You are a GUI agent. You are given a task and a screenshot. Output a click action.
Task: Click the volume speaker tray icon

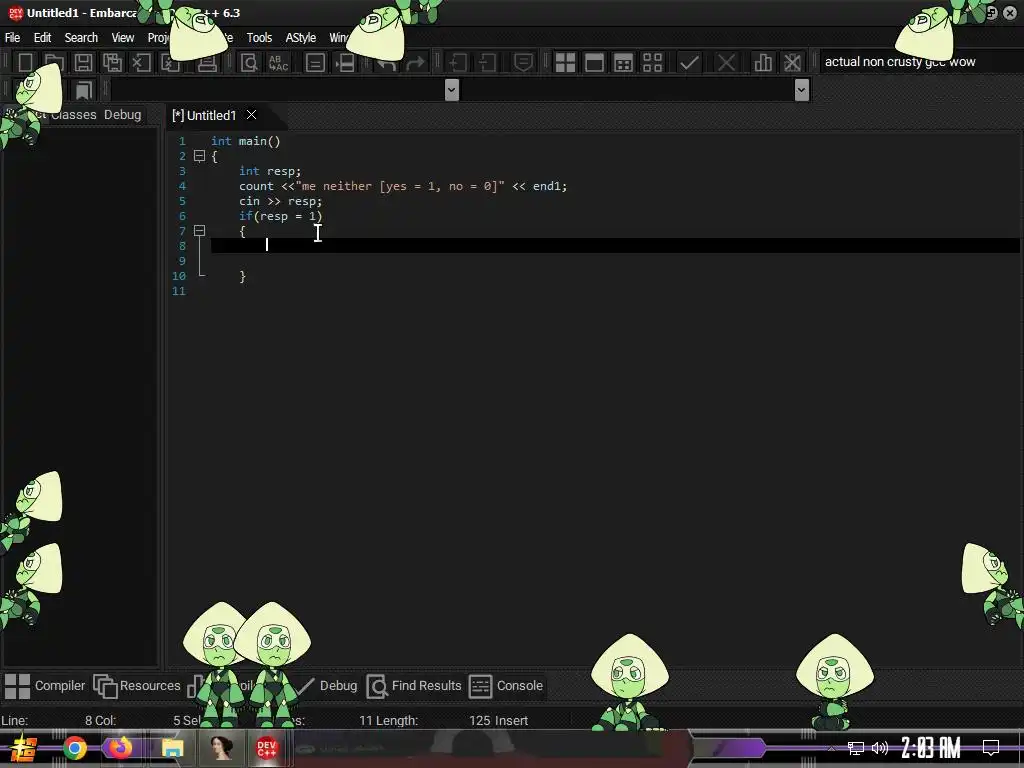click(x=880, y=748)
